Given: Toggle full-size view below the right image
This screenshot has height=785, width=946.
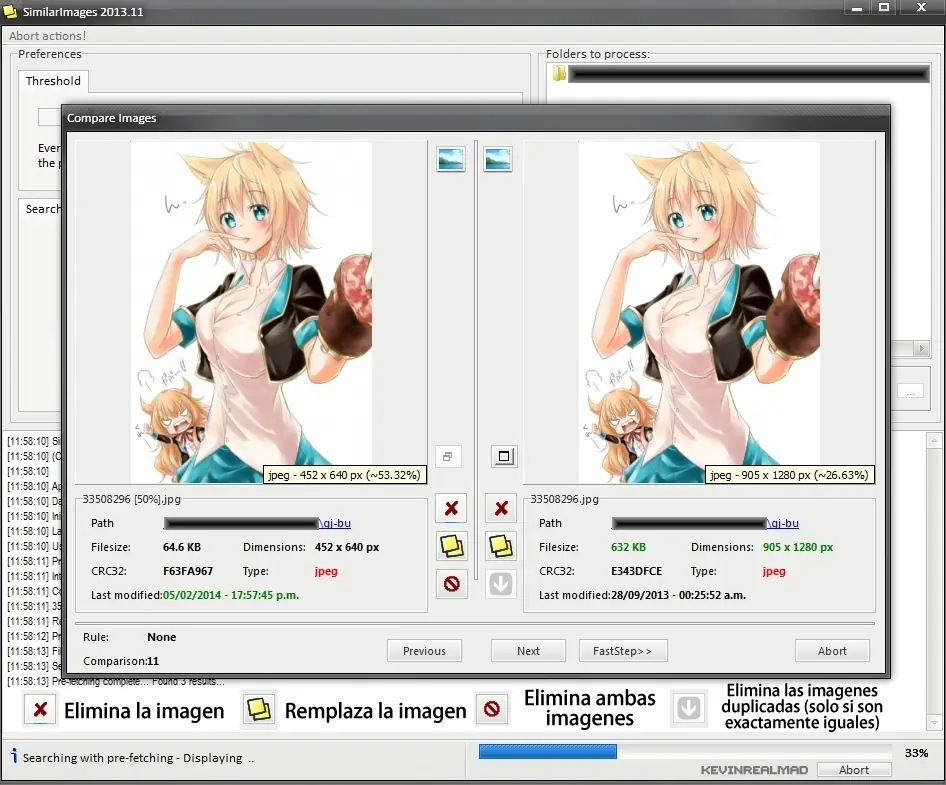Looking at the screenshot, I should 504,456.
